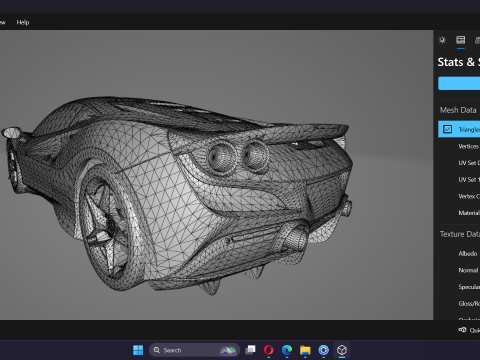The height and width of the screenshot is (360, 480).
Task: Launch Opera browser from the taskbar
Action: point(268,350)
